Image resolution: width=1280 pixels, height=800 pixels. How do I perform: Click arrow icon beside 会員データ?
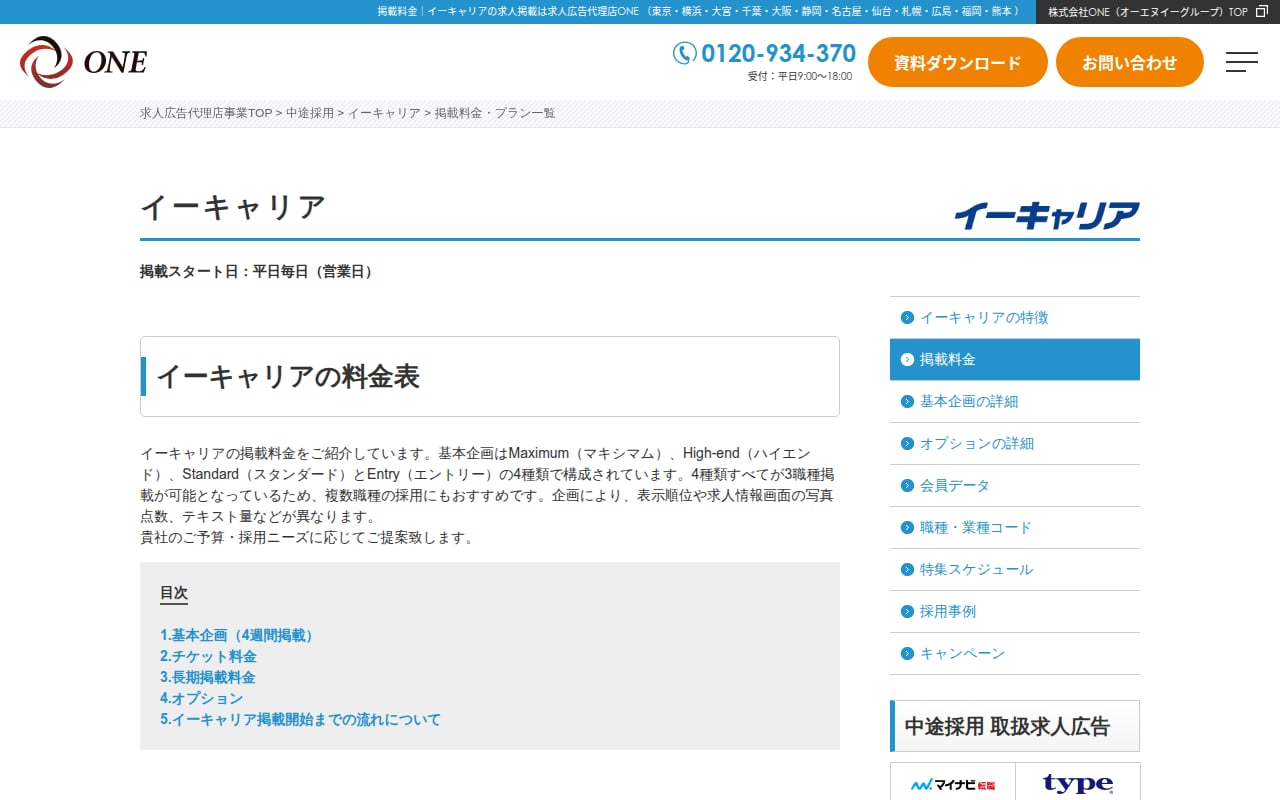click(x=907, y=486)
